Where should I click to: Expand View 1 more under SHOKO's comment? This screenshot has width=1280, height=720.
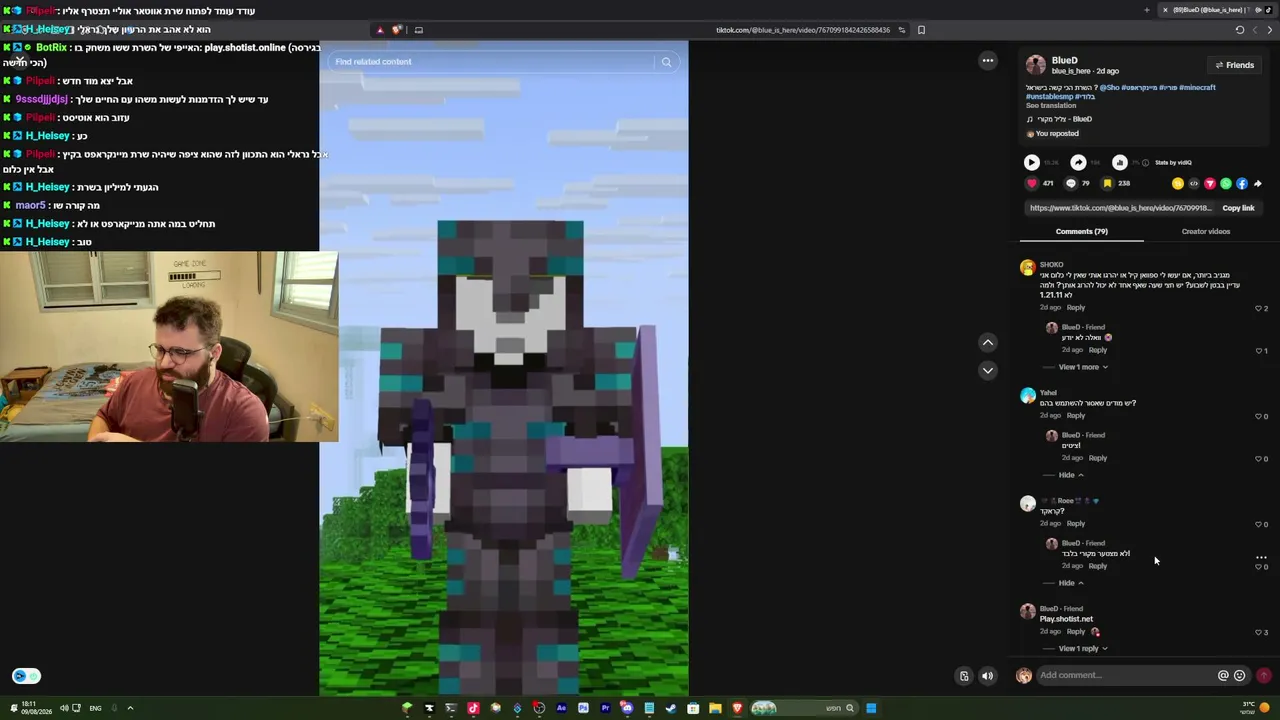point(1083,367)
